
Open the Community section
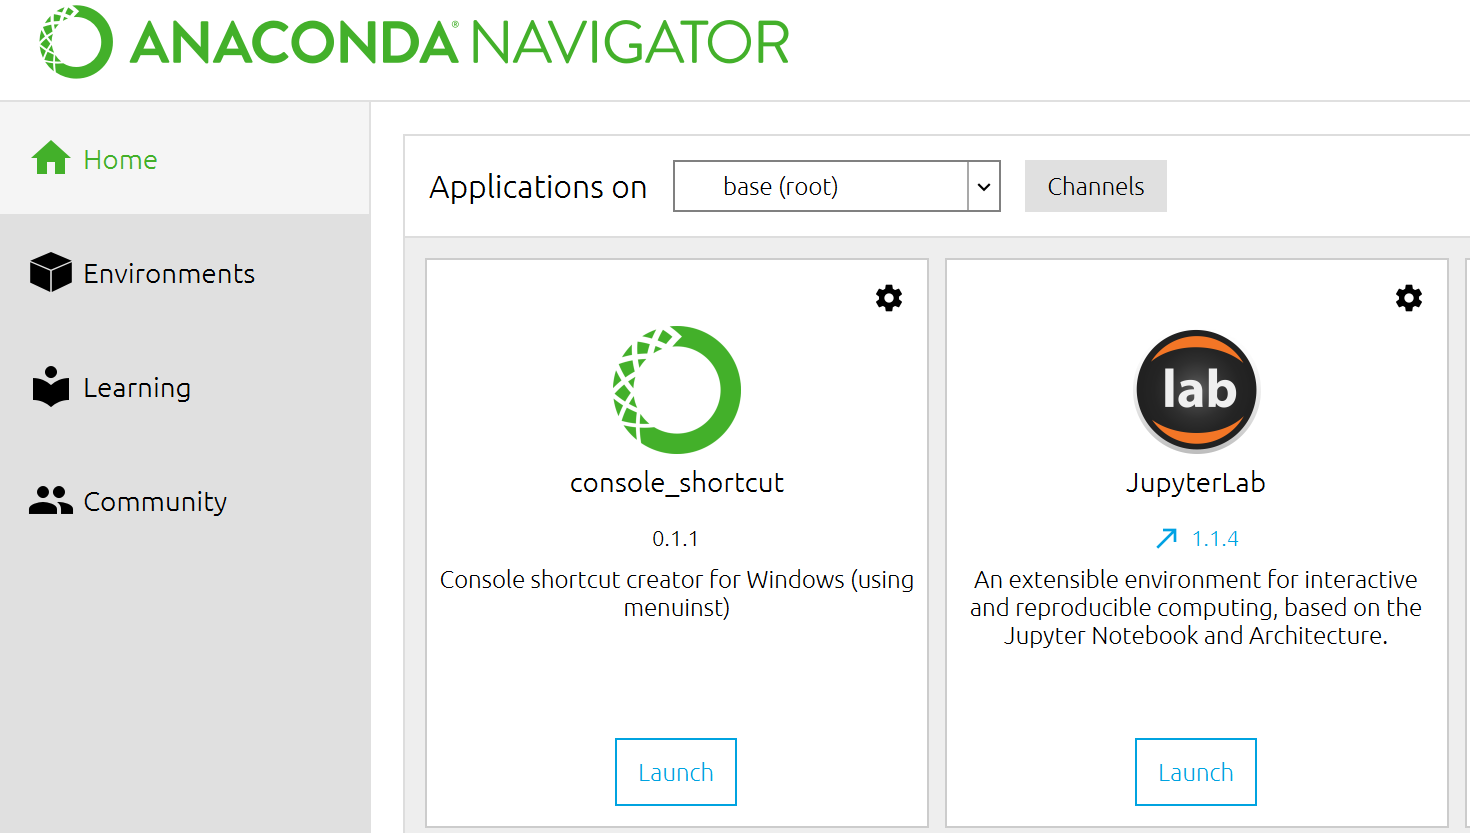(x=155, y=502)
